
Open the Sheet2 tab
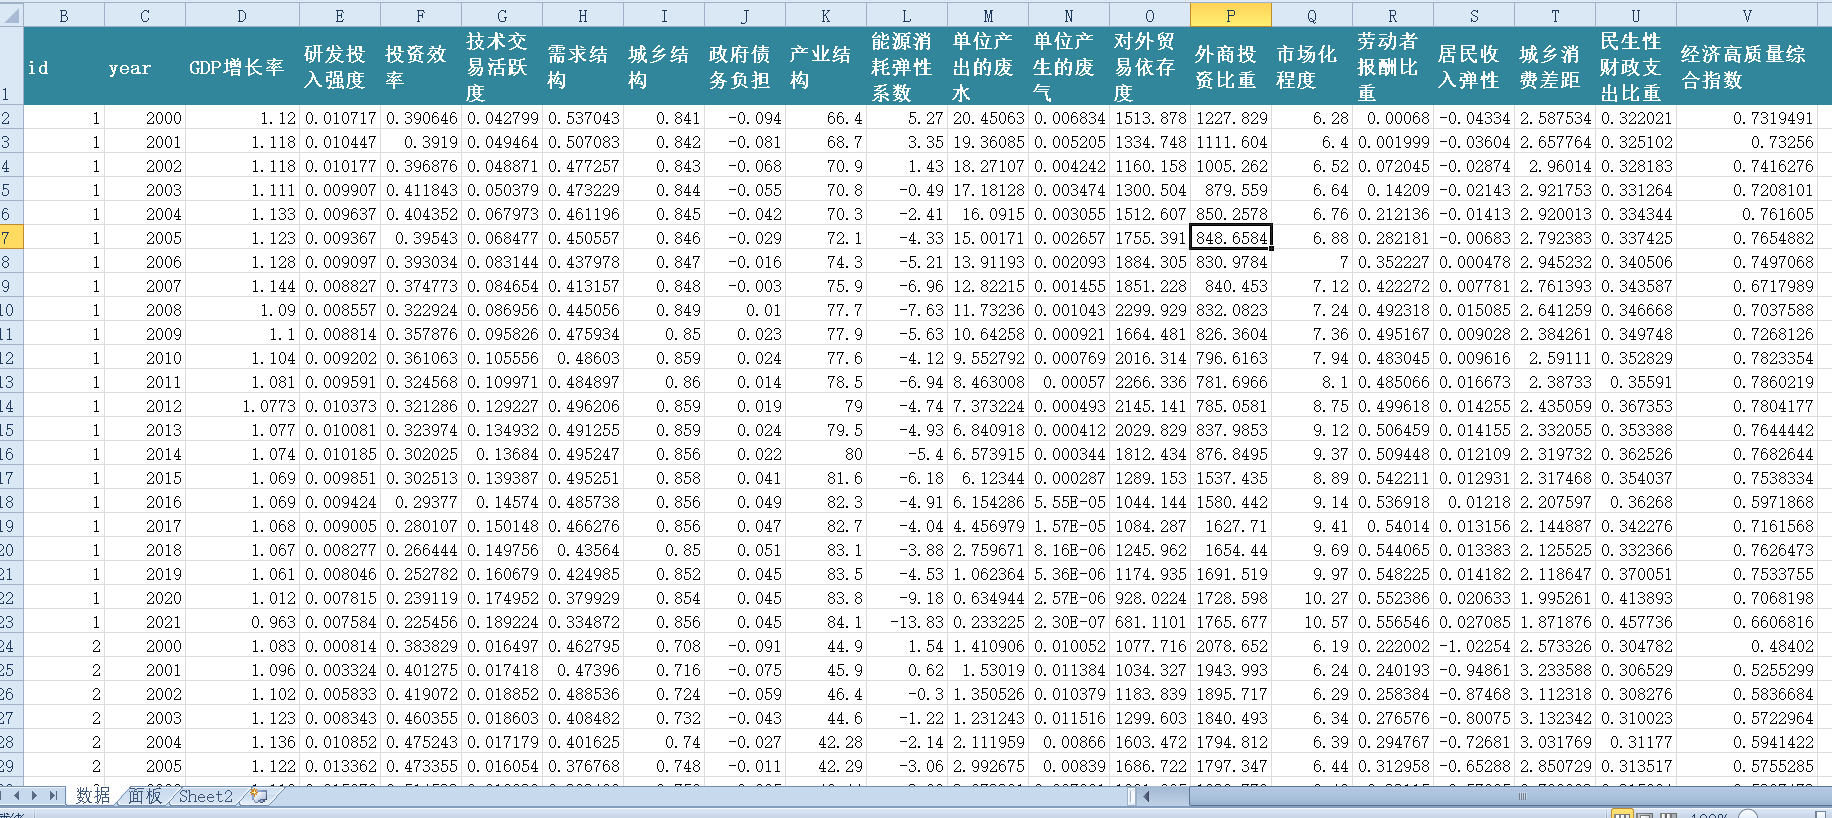point(205,796)
